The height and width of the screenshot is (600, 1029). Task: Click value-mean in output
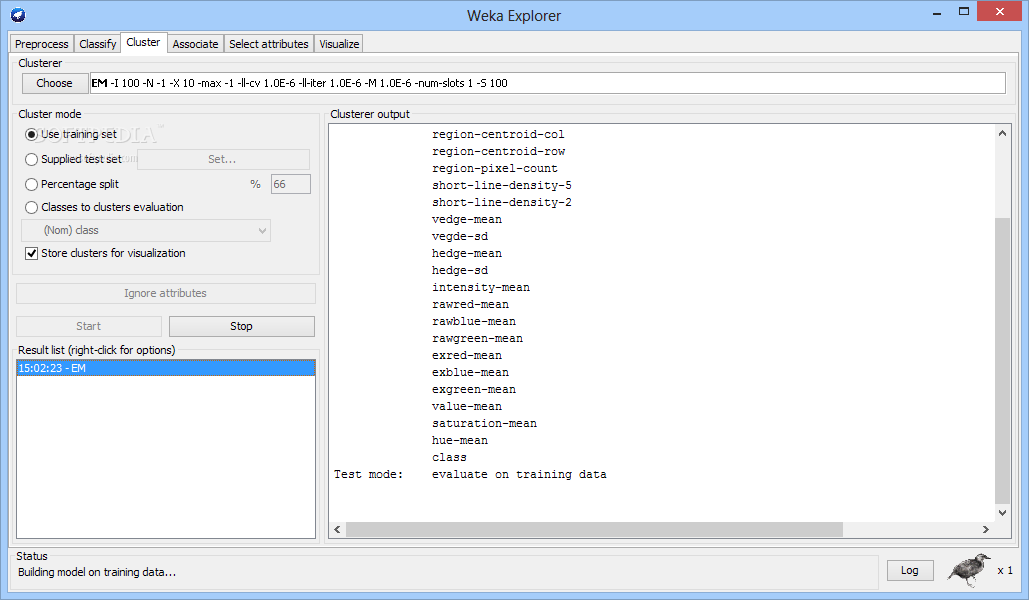(x=467, y=408)
